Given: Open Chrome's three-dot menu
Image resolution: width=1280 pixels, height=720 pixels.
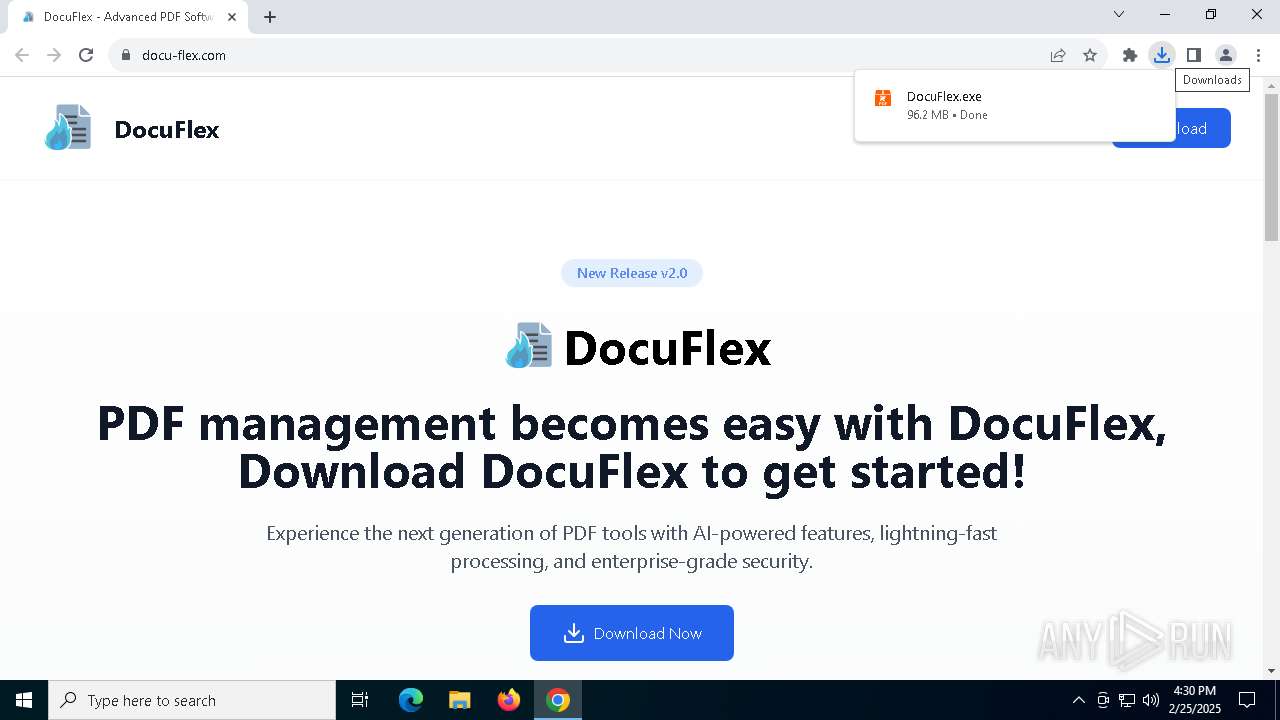Looking at the screenshot, I should coord(1258,55).
